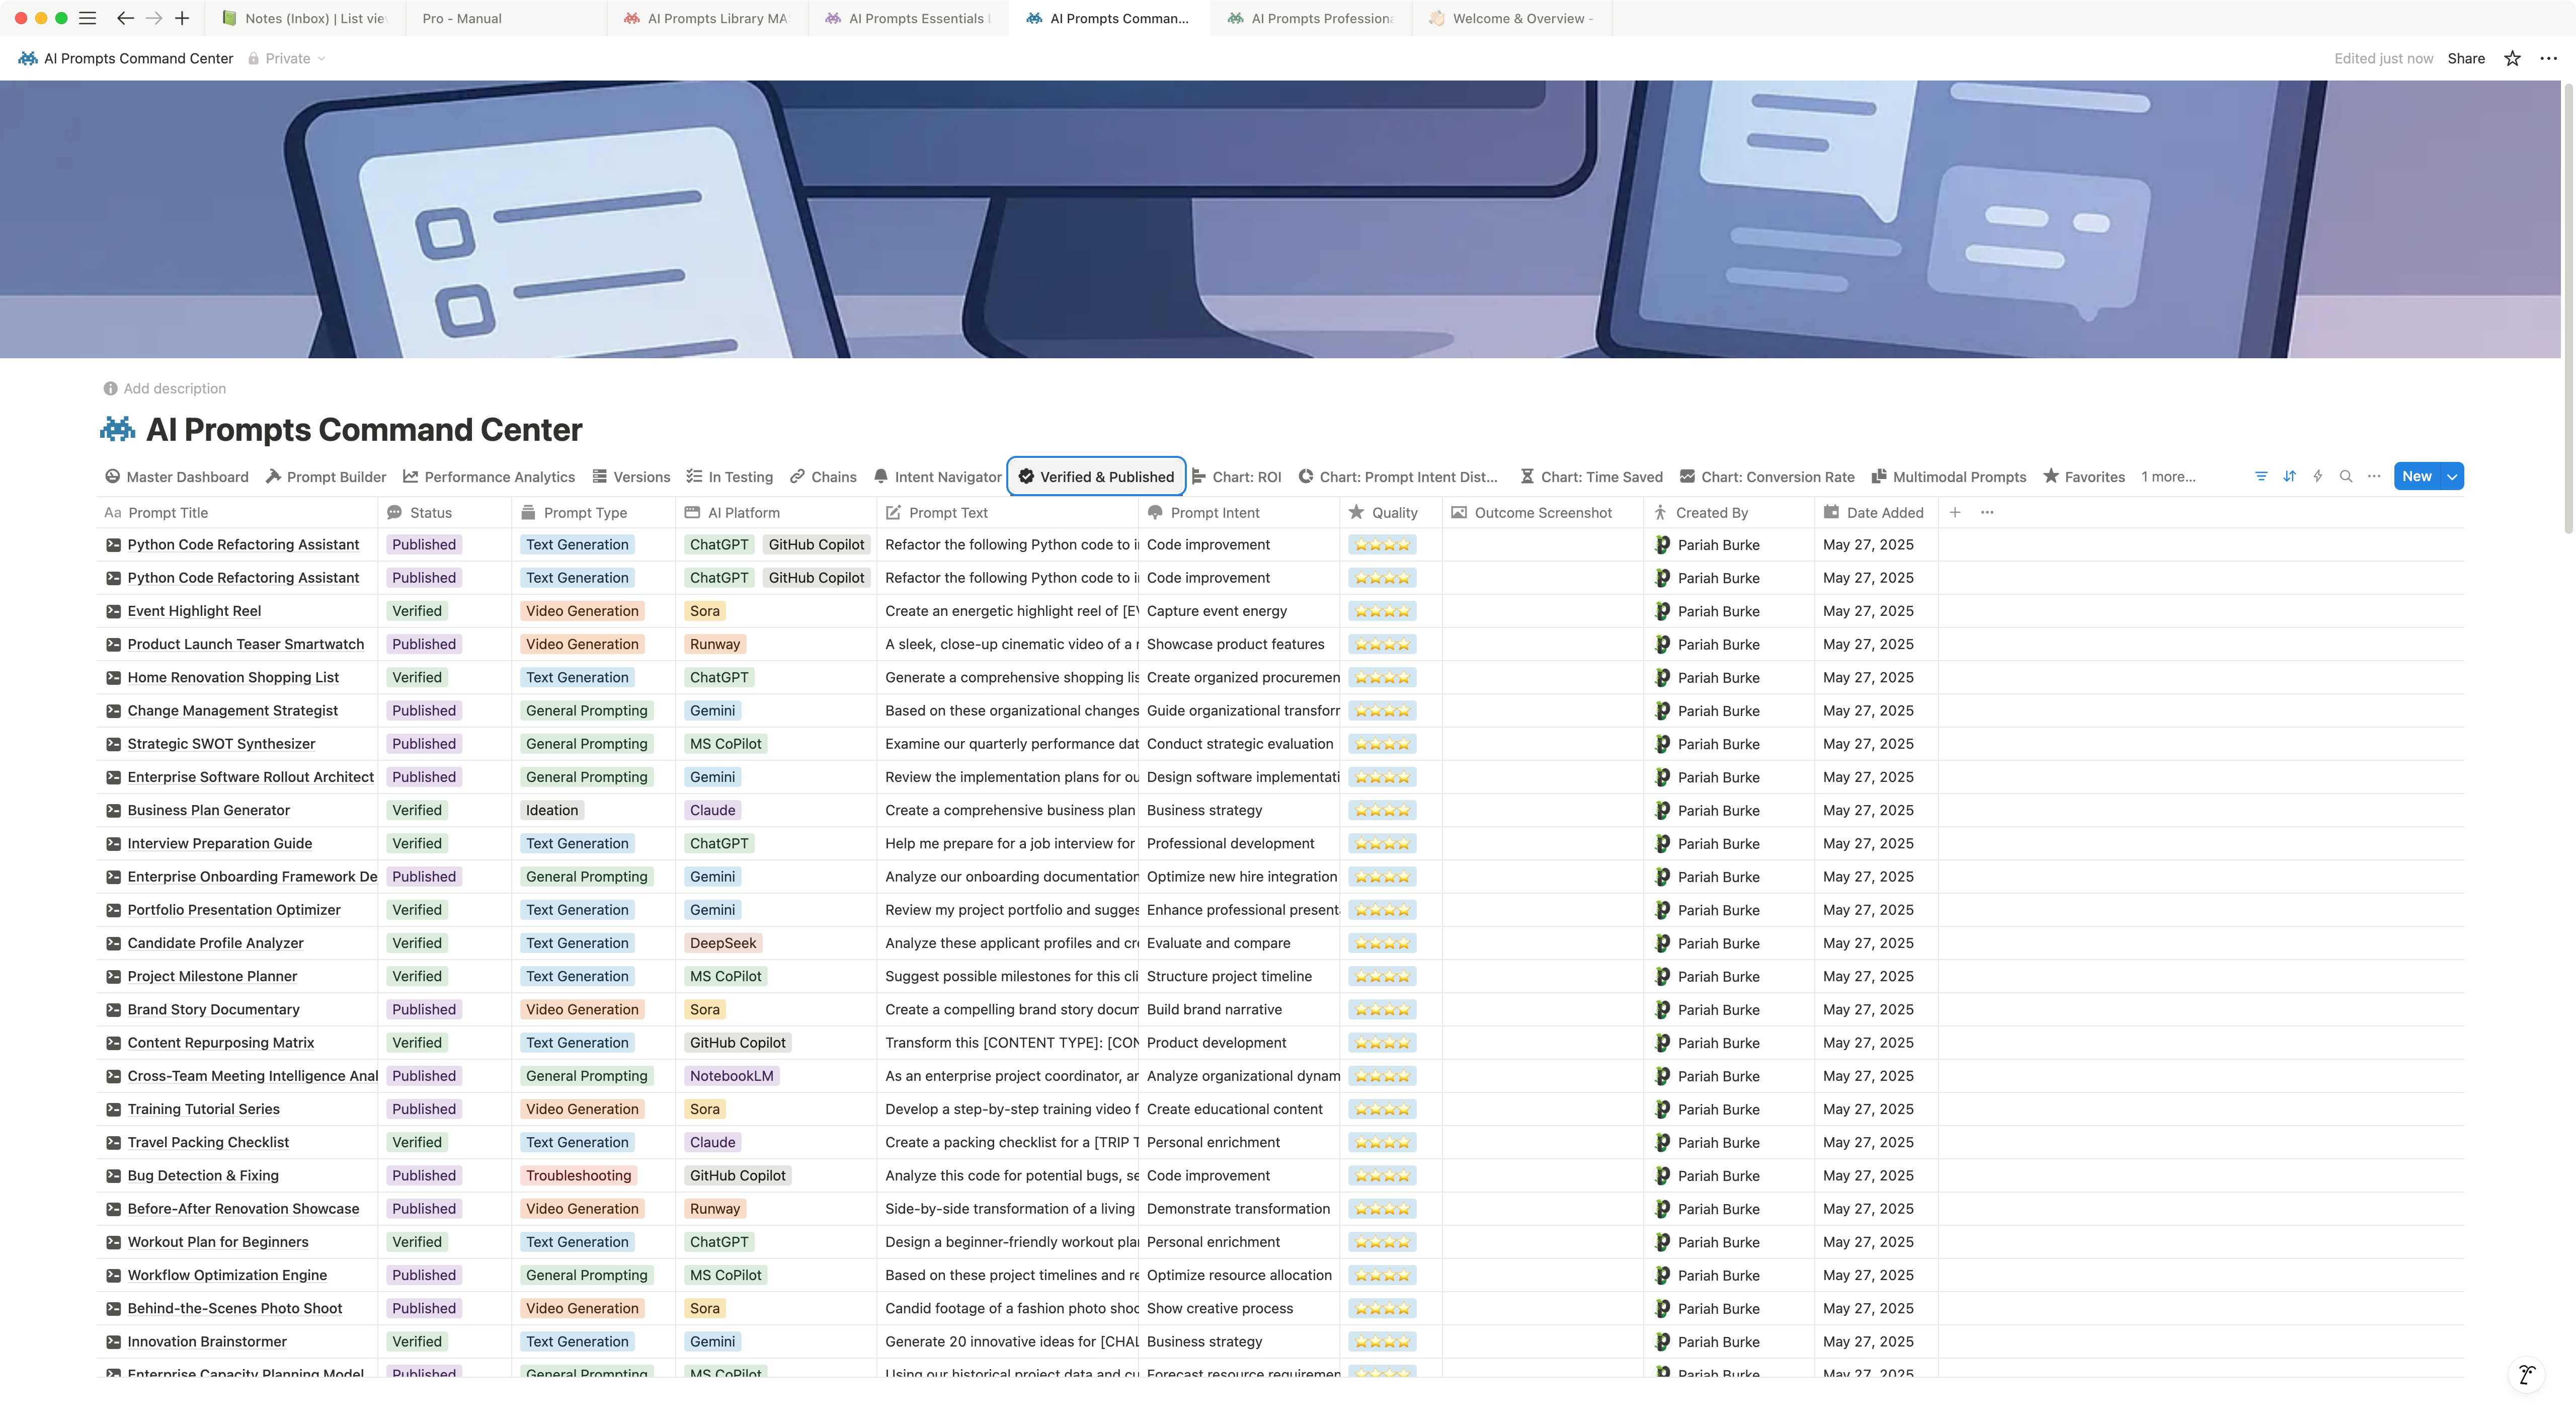Open the Prompt Text column header menu
Image resolution: width=2576 pixels, height=1424 pixels.
point(1008,512)
